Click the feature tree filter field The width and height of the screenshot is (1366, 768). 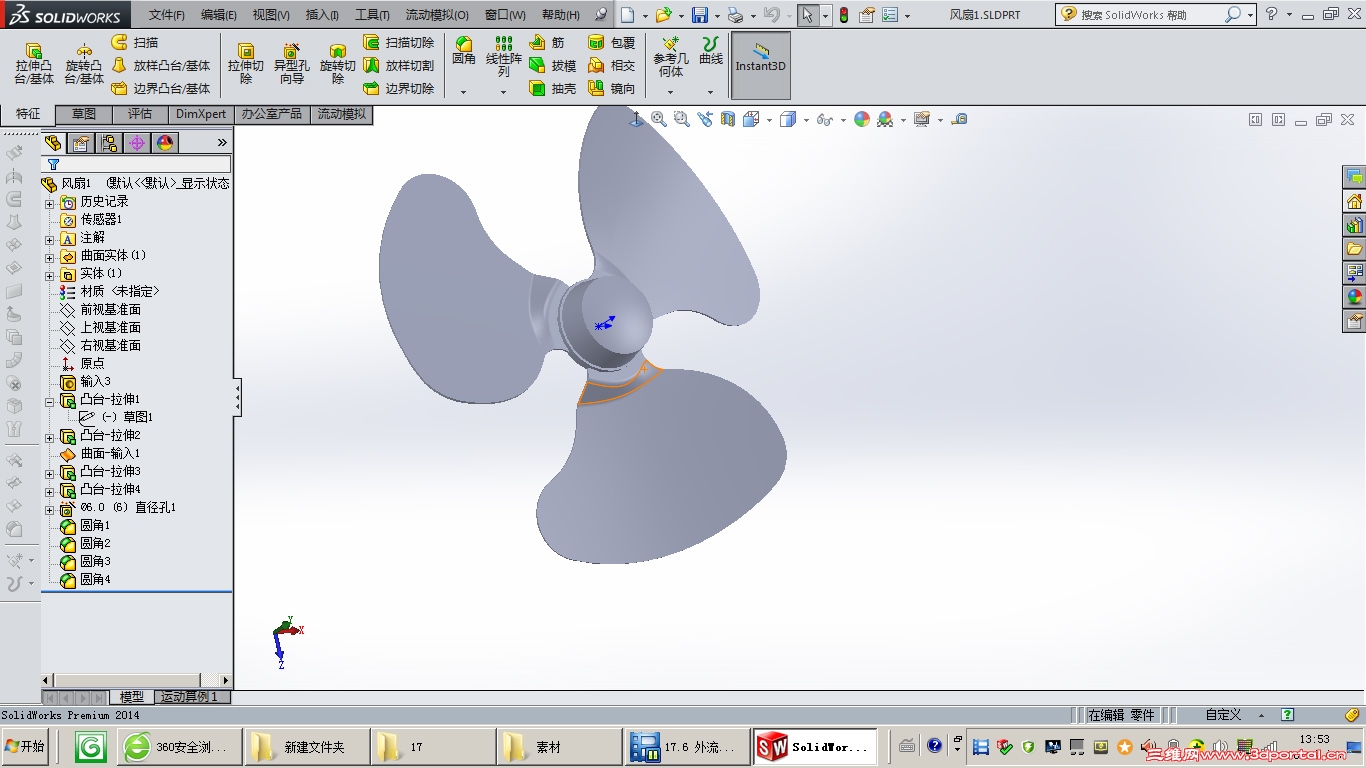point(137,164)
